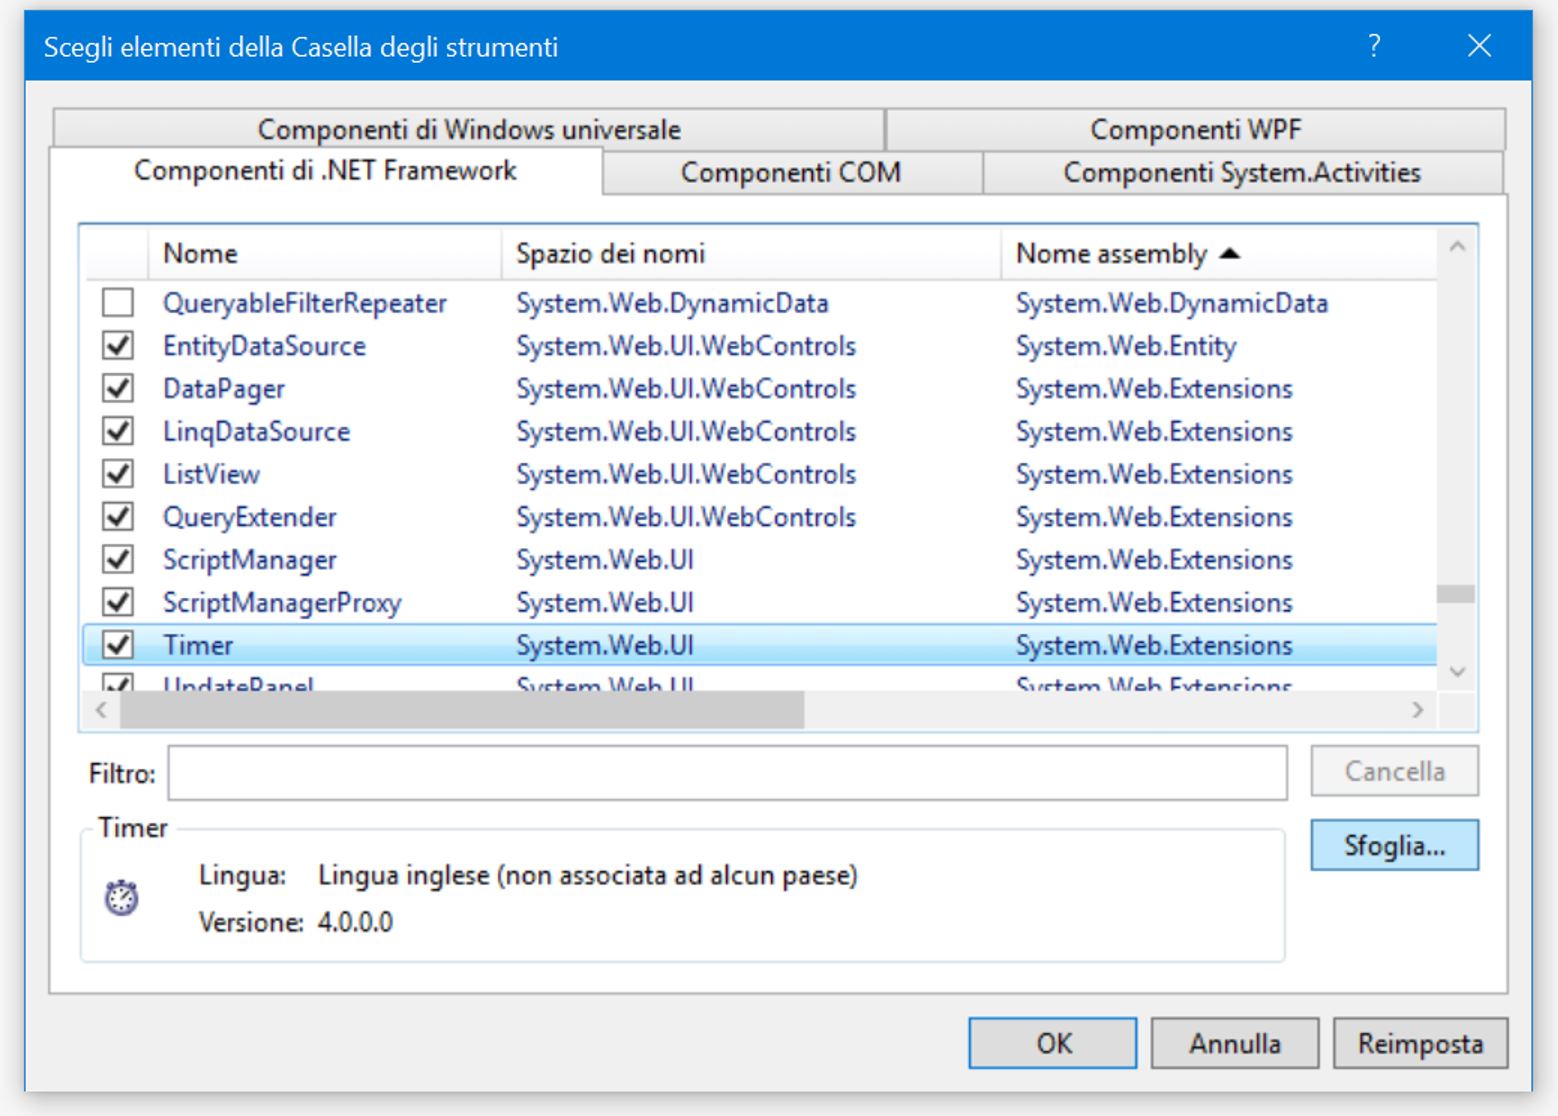Image resolution: width=1558 pixels, height=1116 pixels.
Task: Select the LinqDataSource name
Action: (257, 431)
